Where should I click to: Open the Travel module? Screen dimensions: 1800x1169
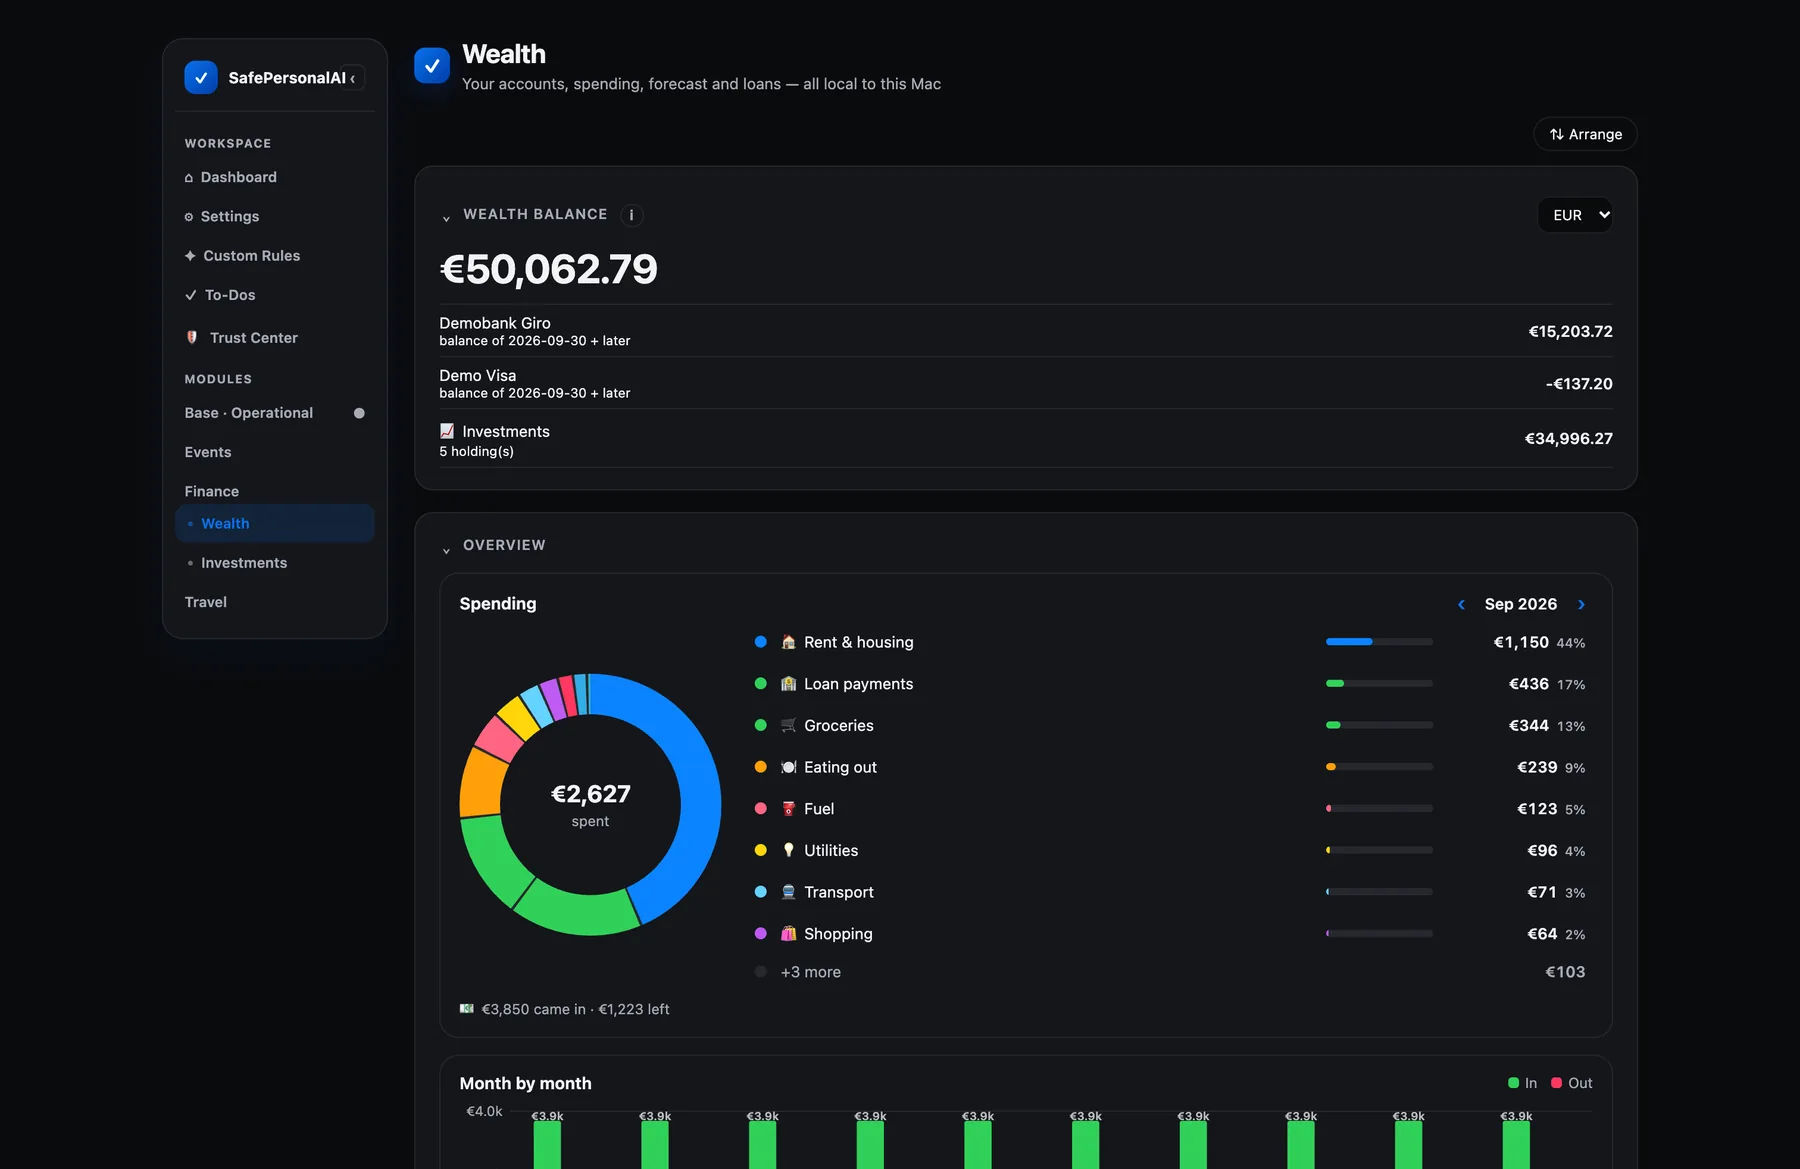[x=274, y=602]
